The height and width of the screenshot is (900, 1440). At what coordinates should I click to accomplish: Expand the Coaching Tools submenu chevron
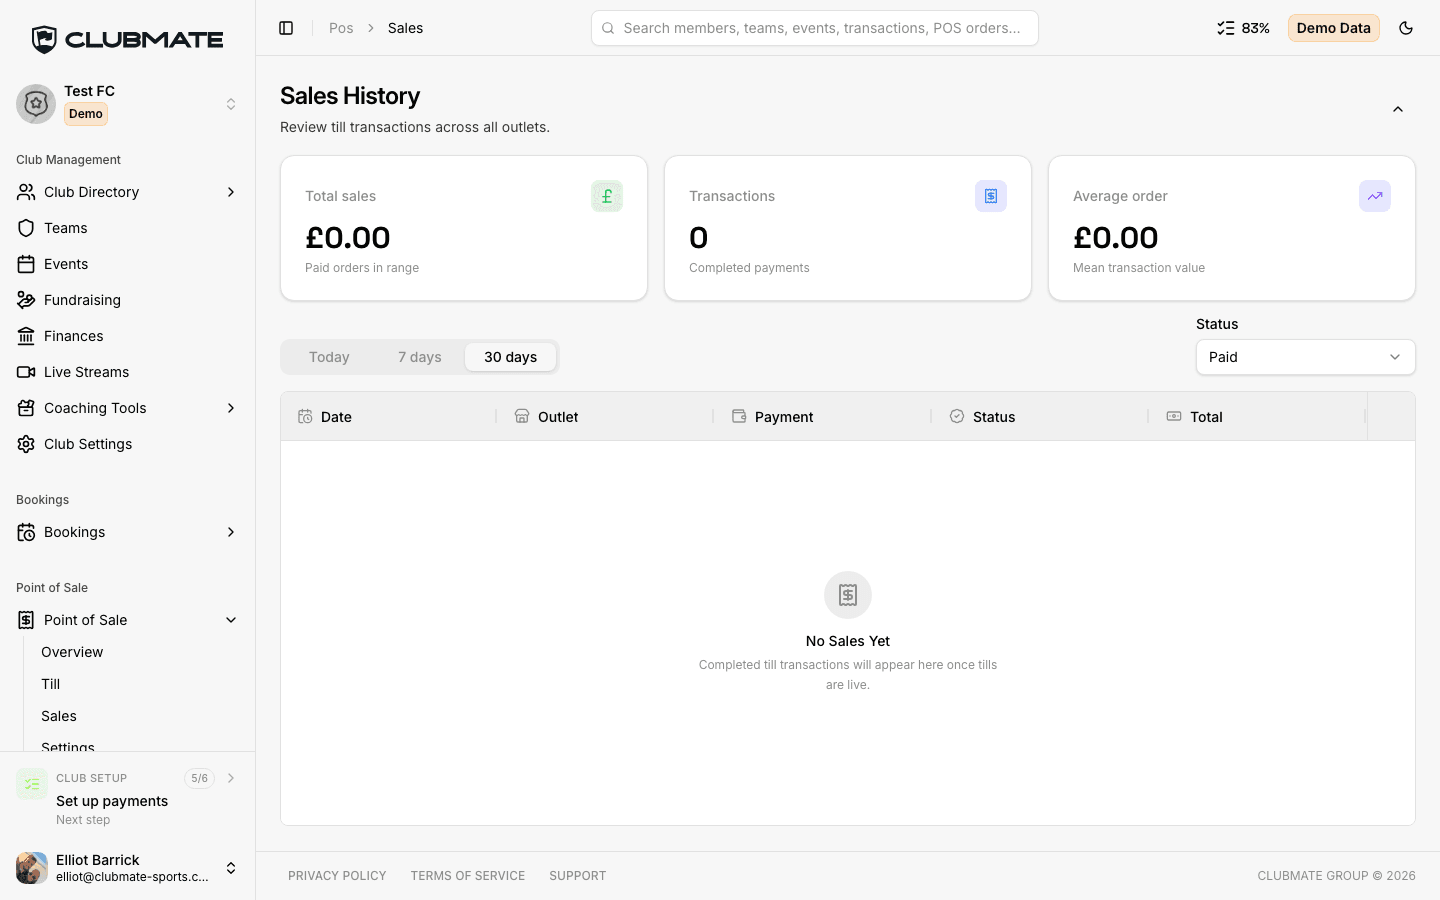tap(231, 408)
